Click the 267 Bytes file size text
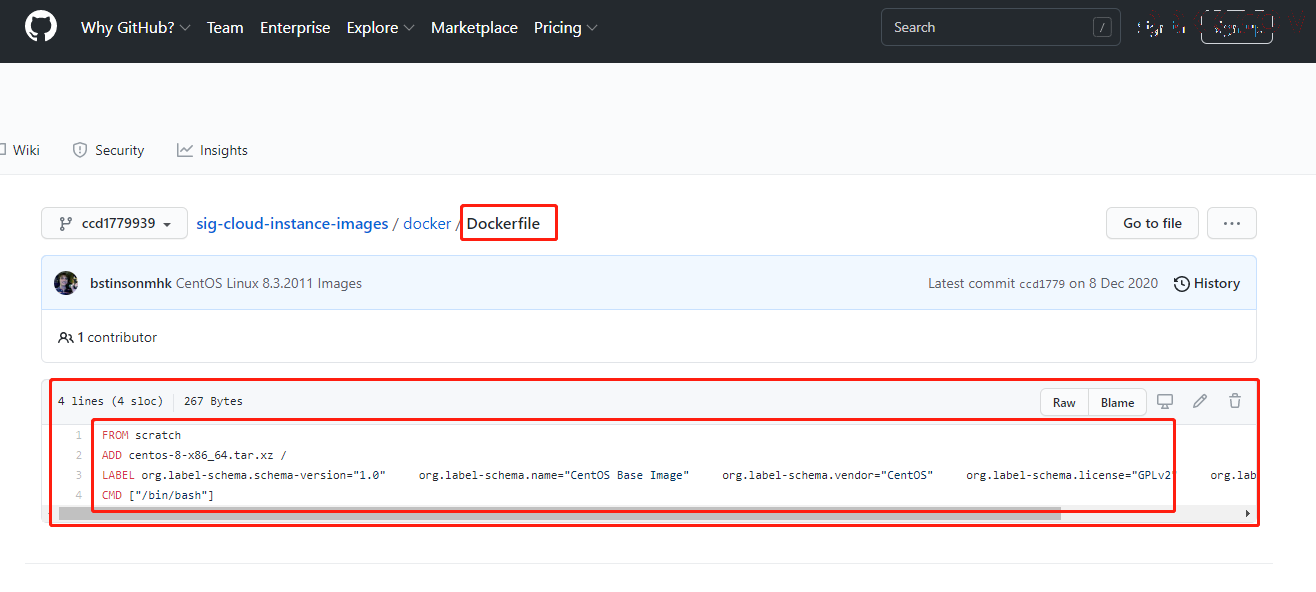The image size is (1316, 592). click(213, 401)
